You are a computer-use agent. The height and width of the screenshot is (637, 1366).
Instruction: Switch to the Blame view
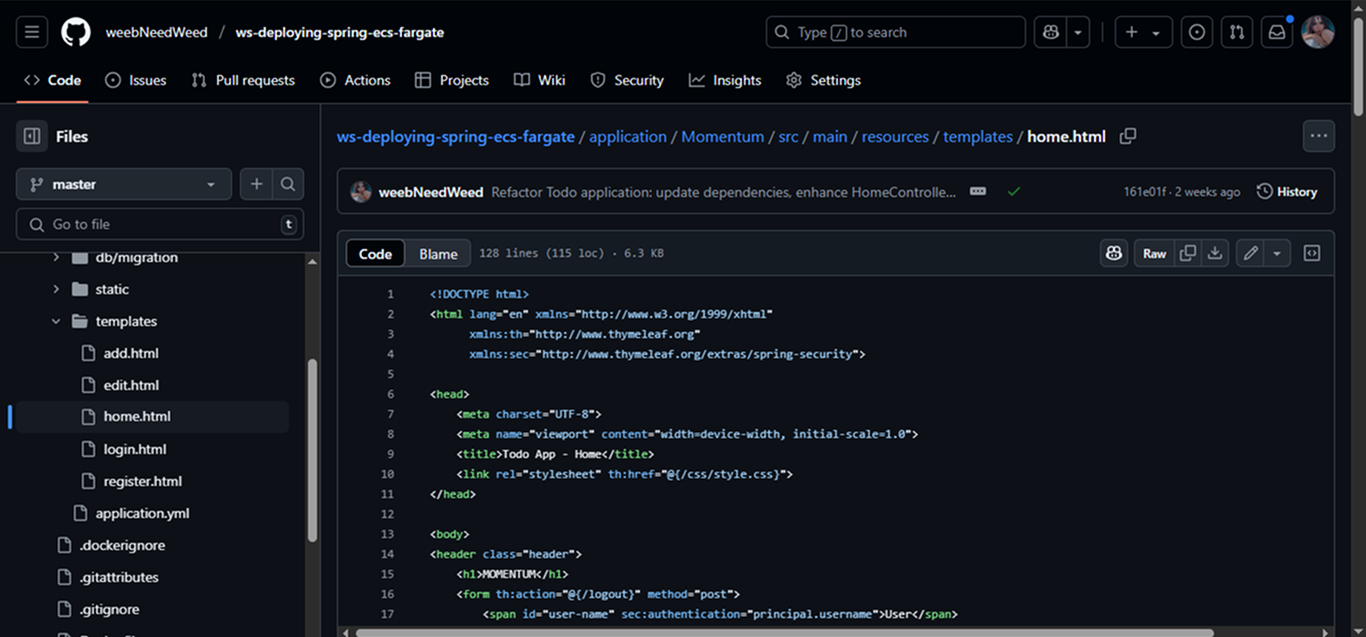pyautogui.click(x=438, y=254)
